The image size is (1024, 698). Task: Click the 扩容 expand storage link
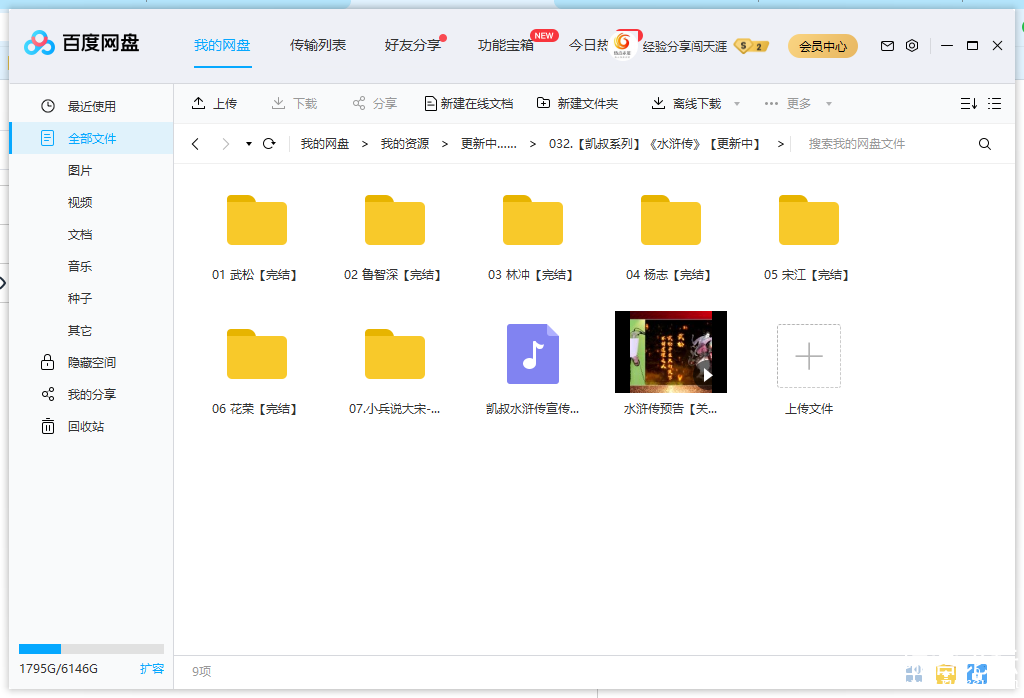152,669
